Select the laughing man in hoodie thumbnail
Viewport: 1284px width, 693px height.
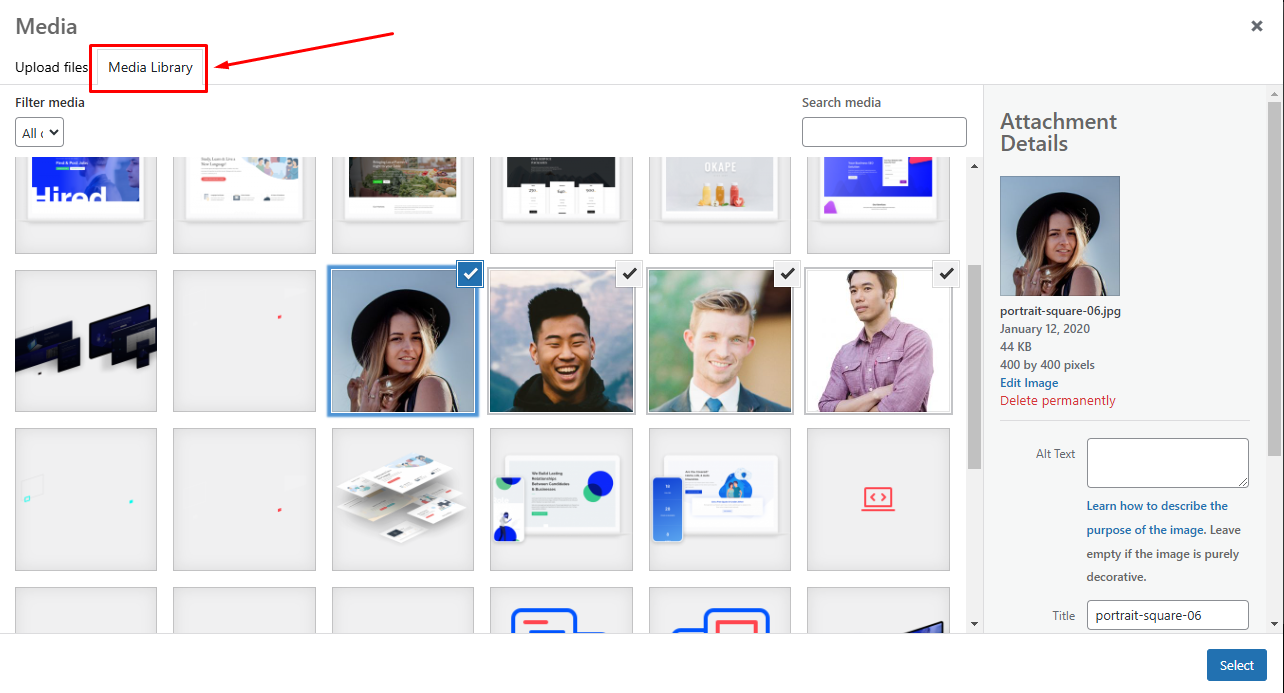(x=562, y=341)
